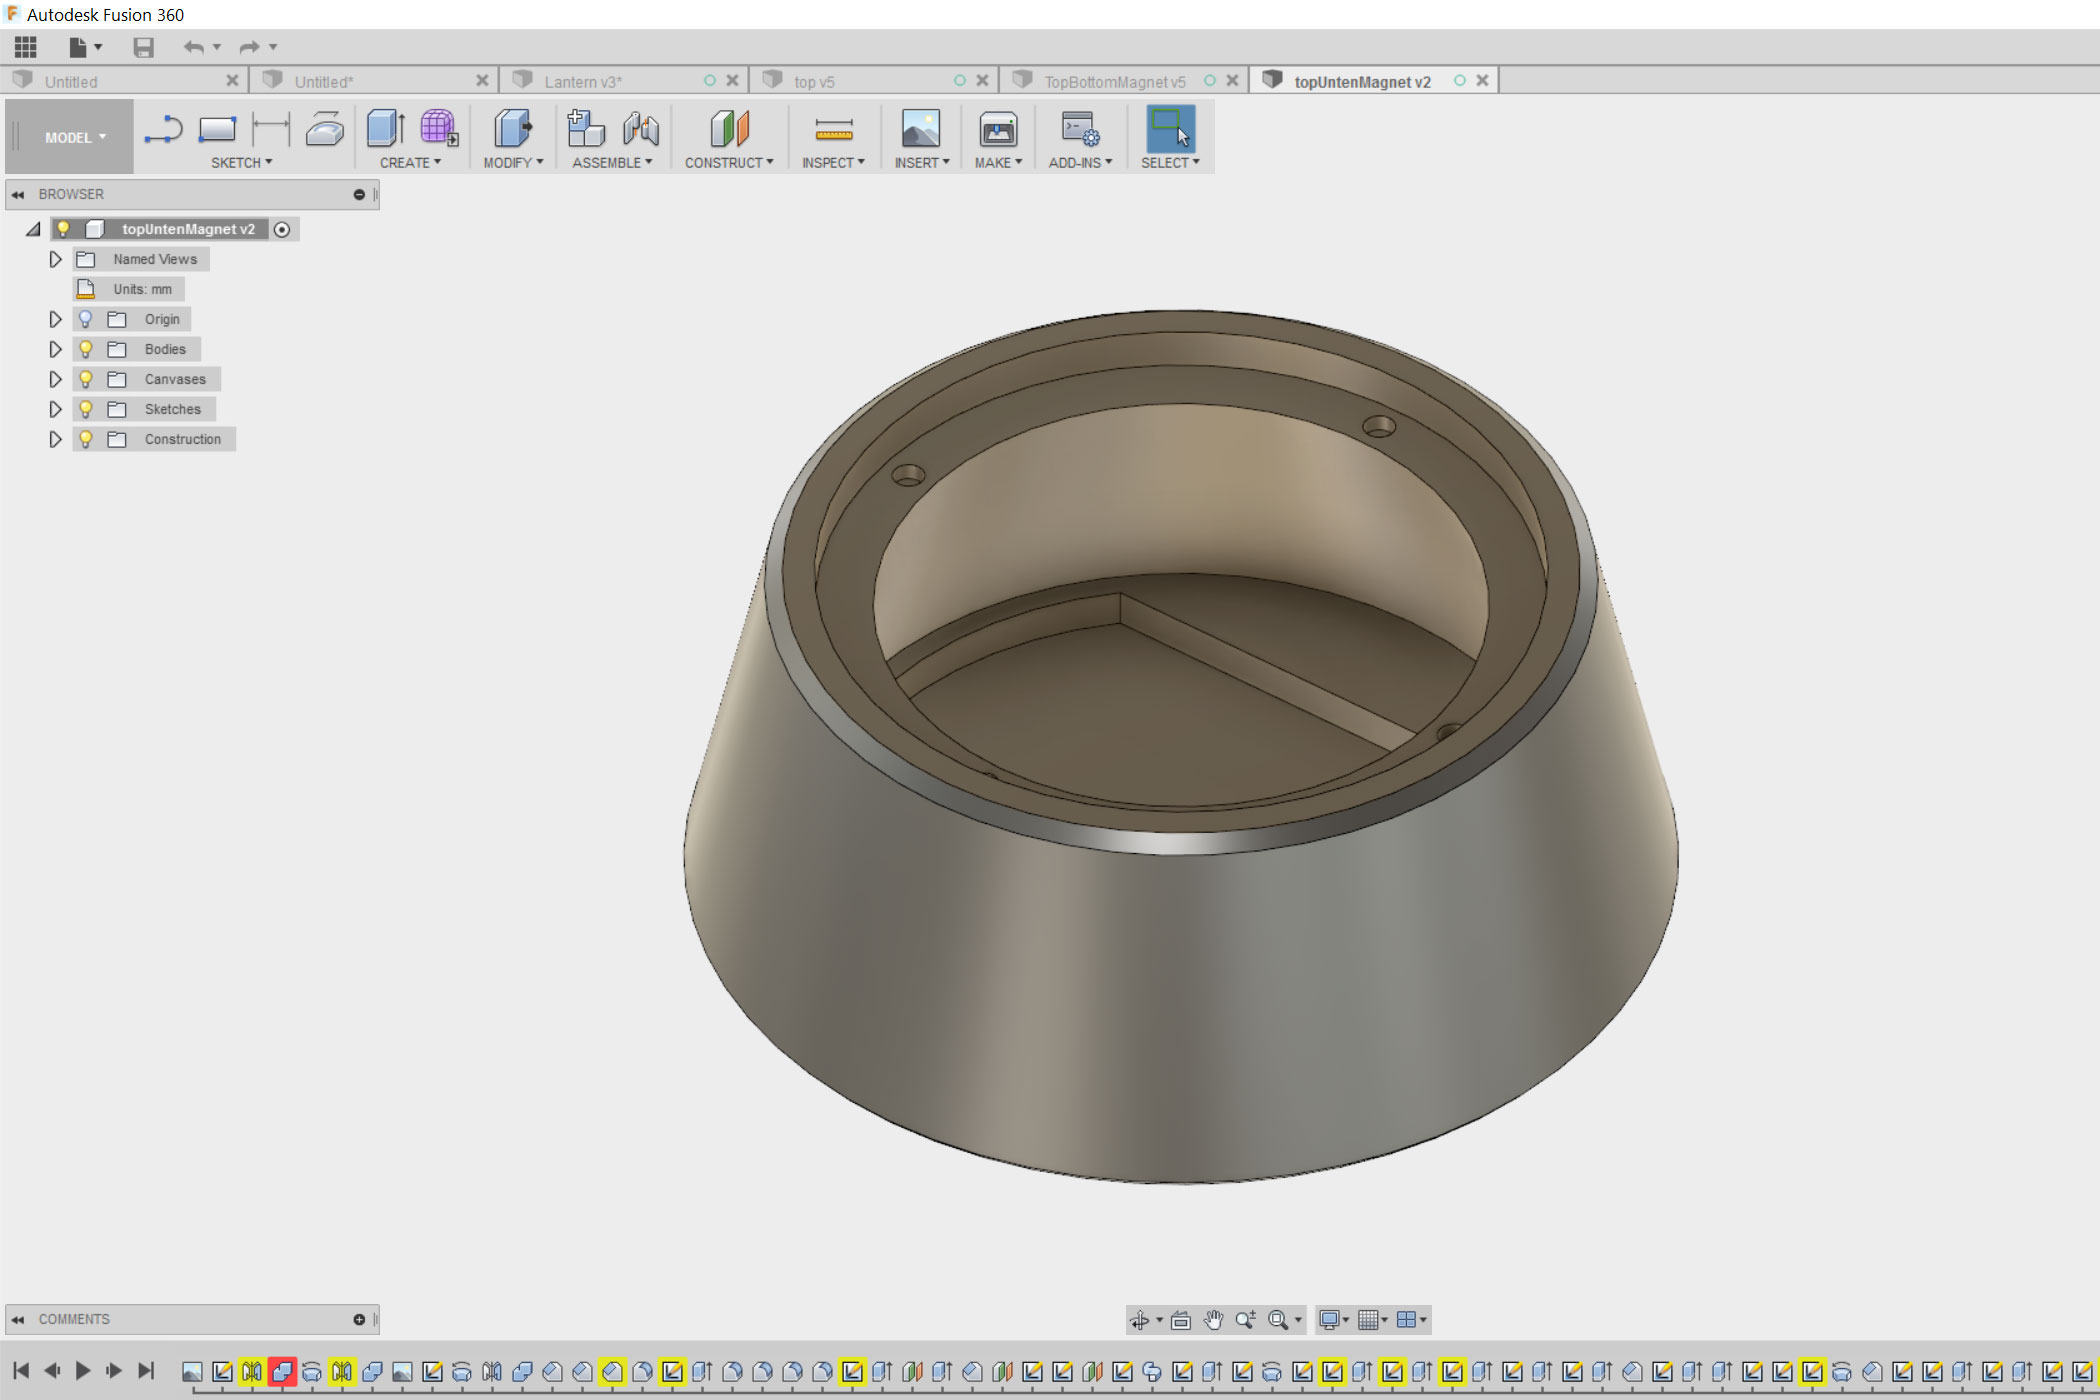This screenshot has width=2100, height=1400.
Task: Toggle visibility of the Sketches folder
Action: pyautogui.click(x=86, y=409)
